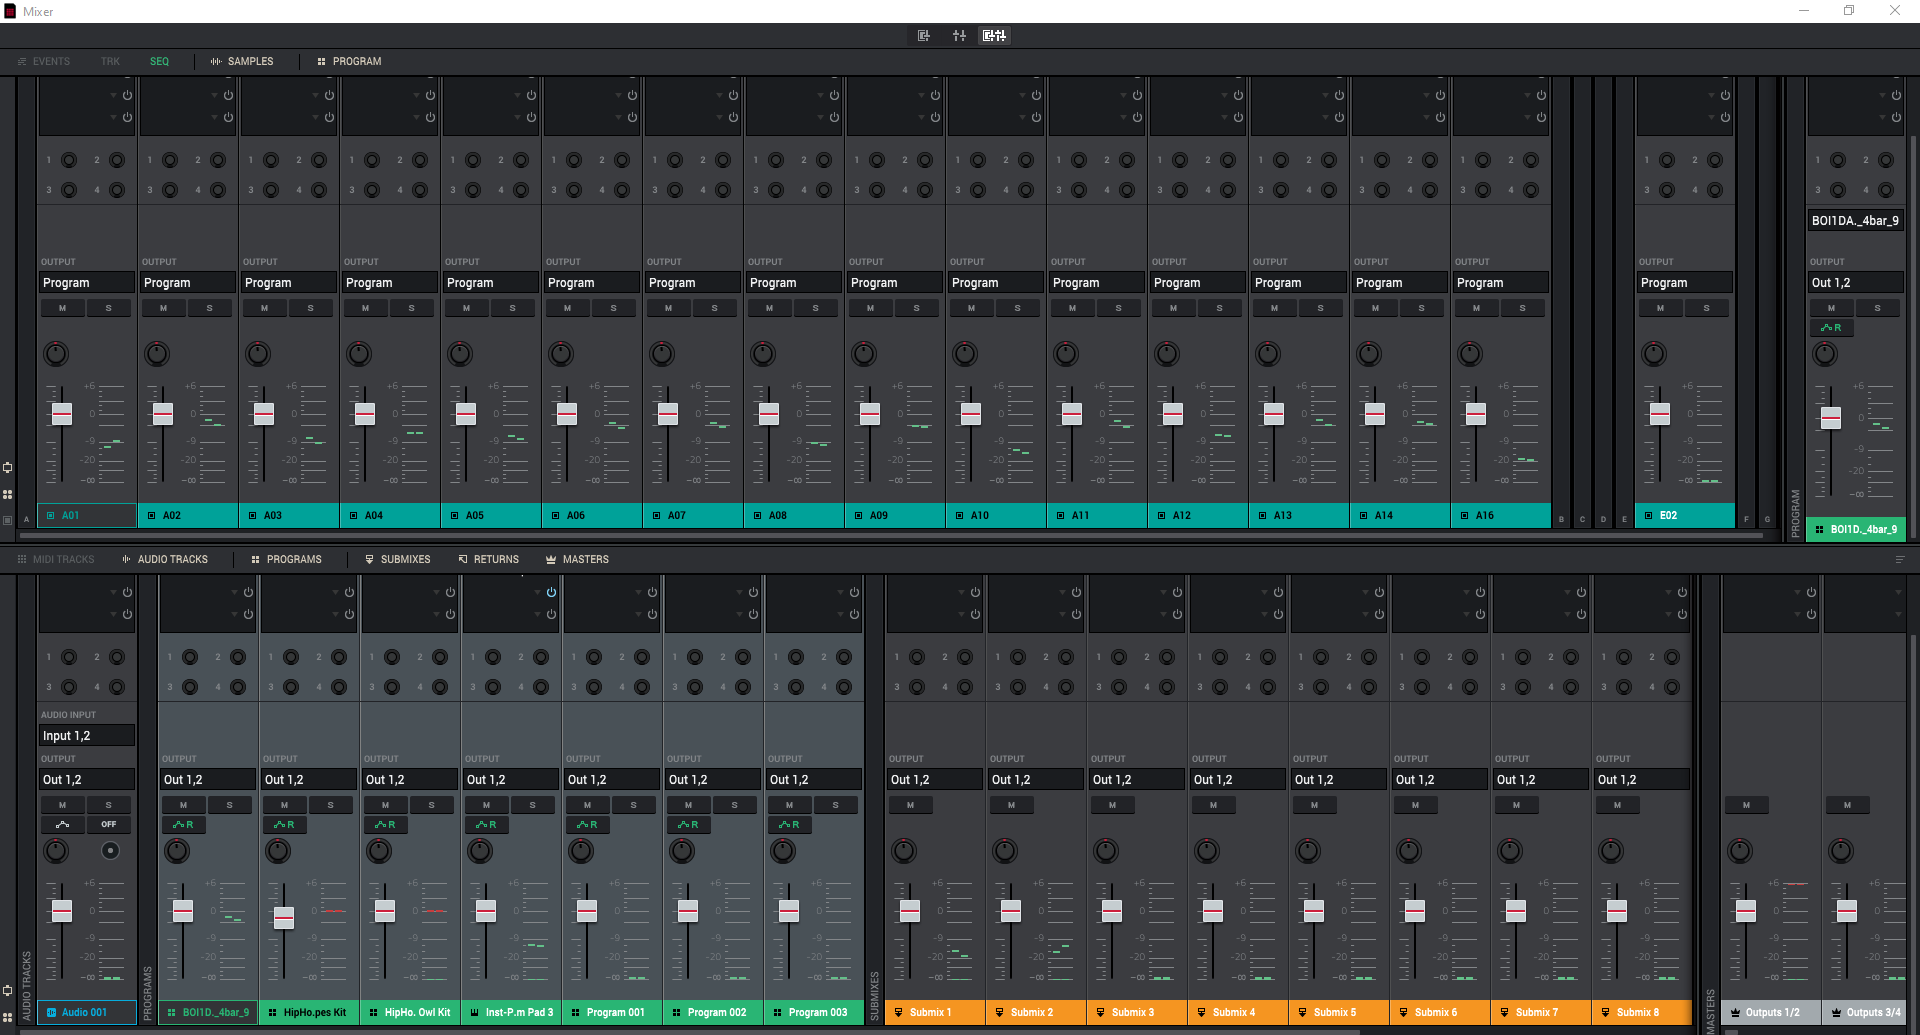Mute pad A01

pyautogui.click(x=63, y=308)
